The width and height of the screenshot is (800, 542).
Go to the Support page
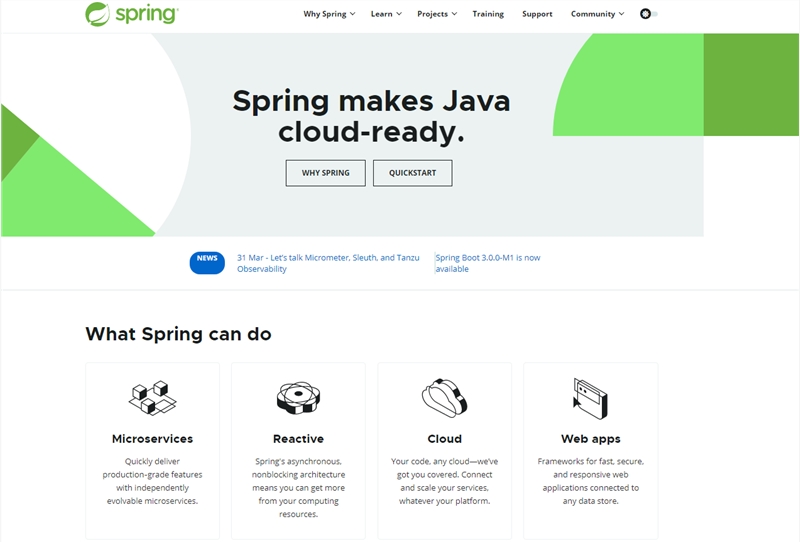tap(537, 14)
